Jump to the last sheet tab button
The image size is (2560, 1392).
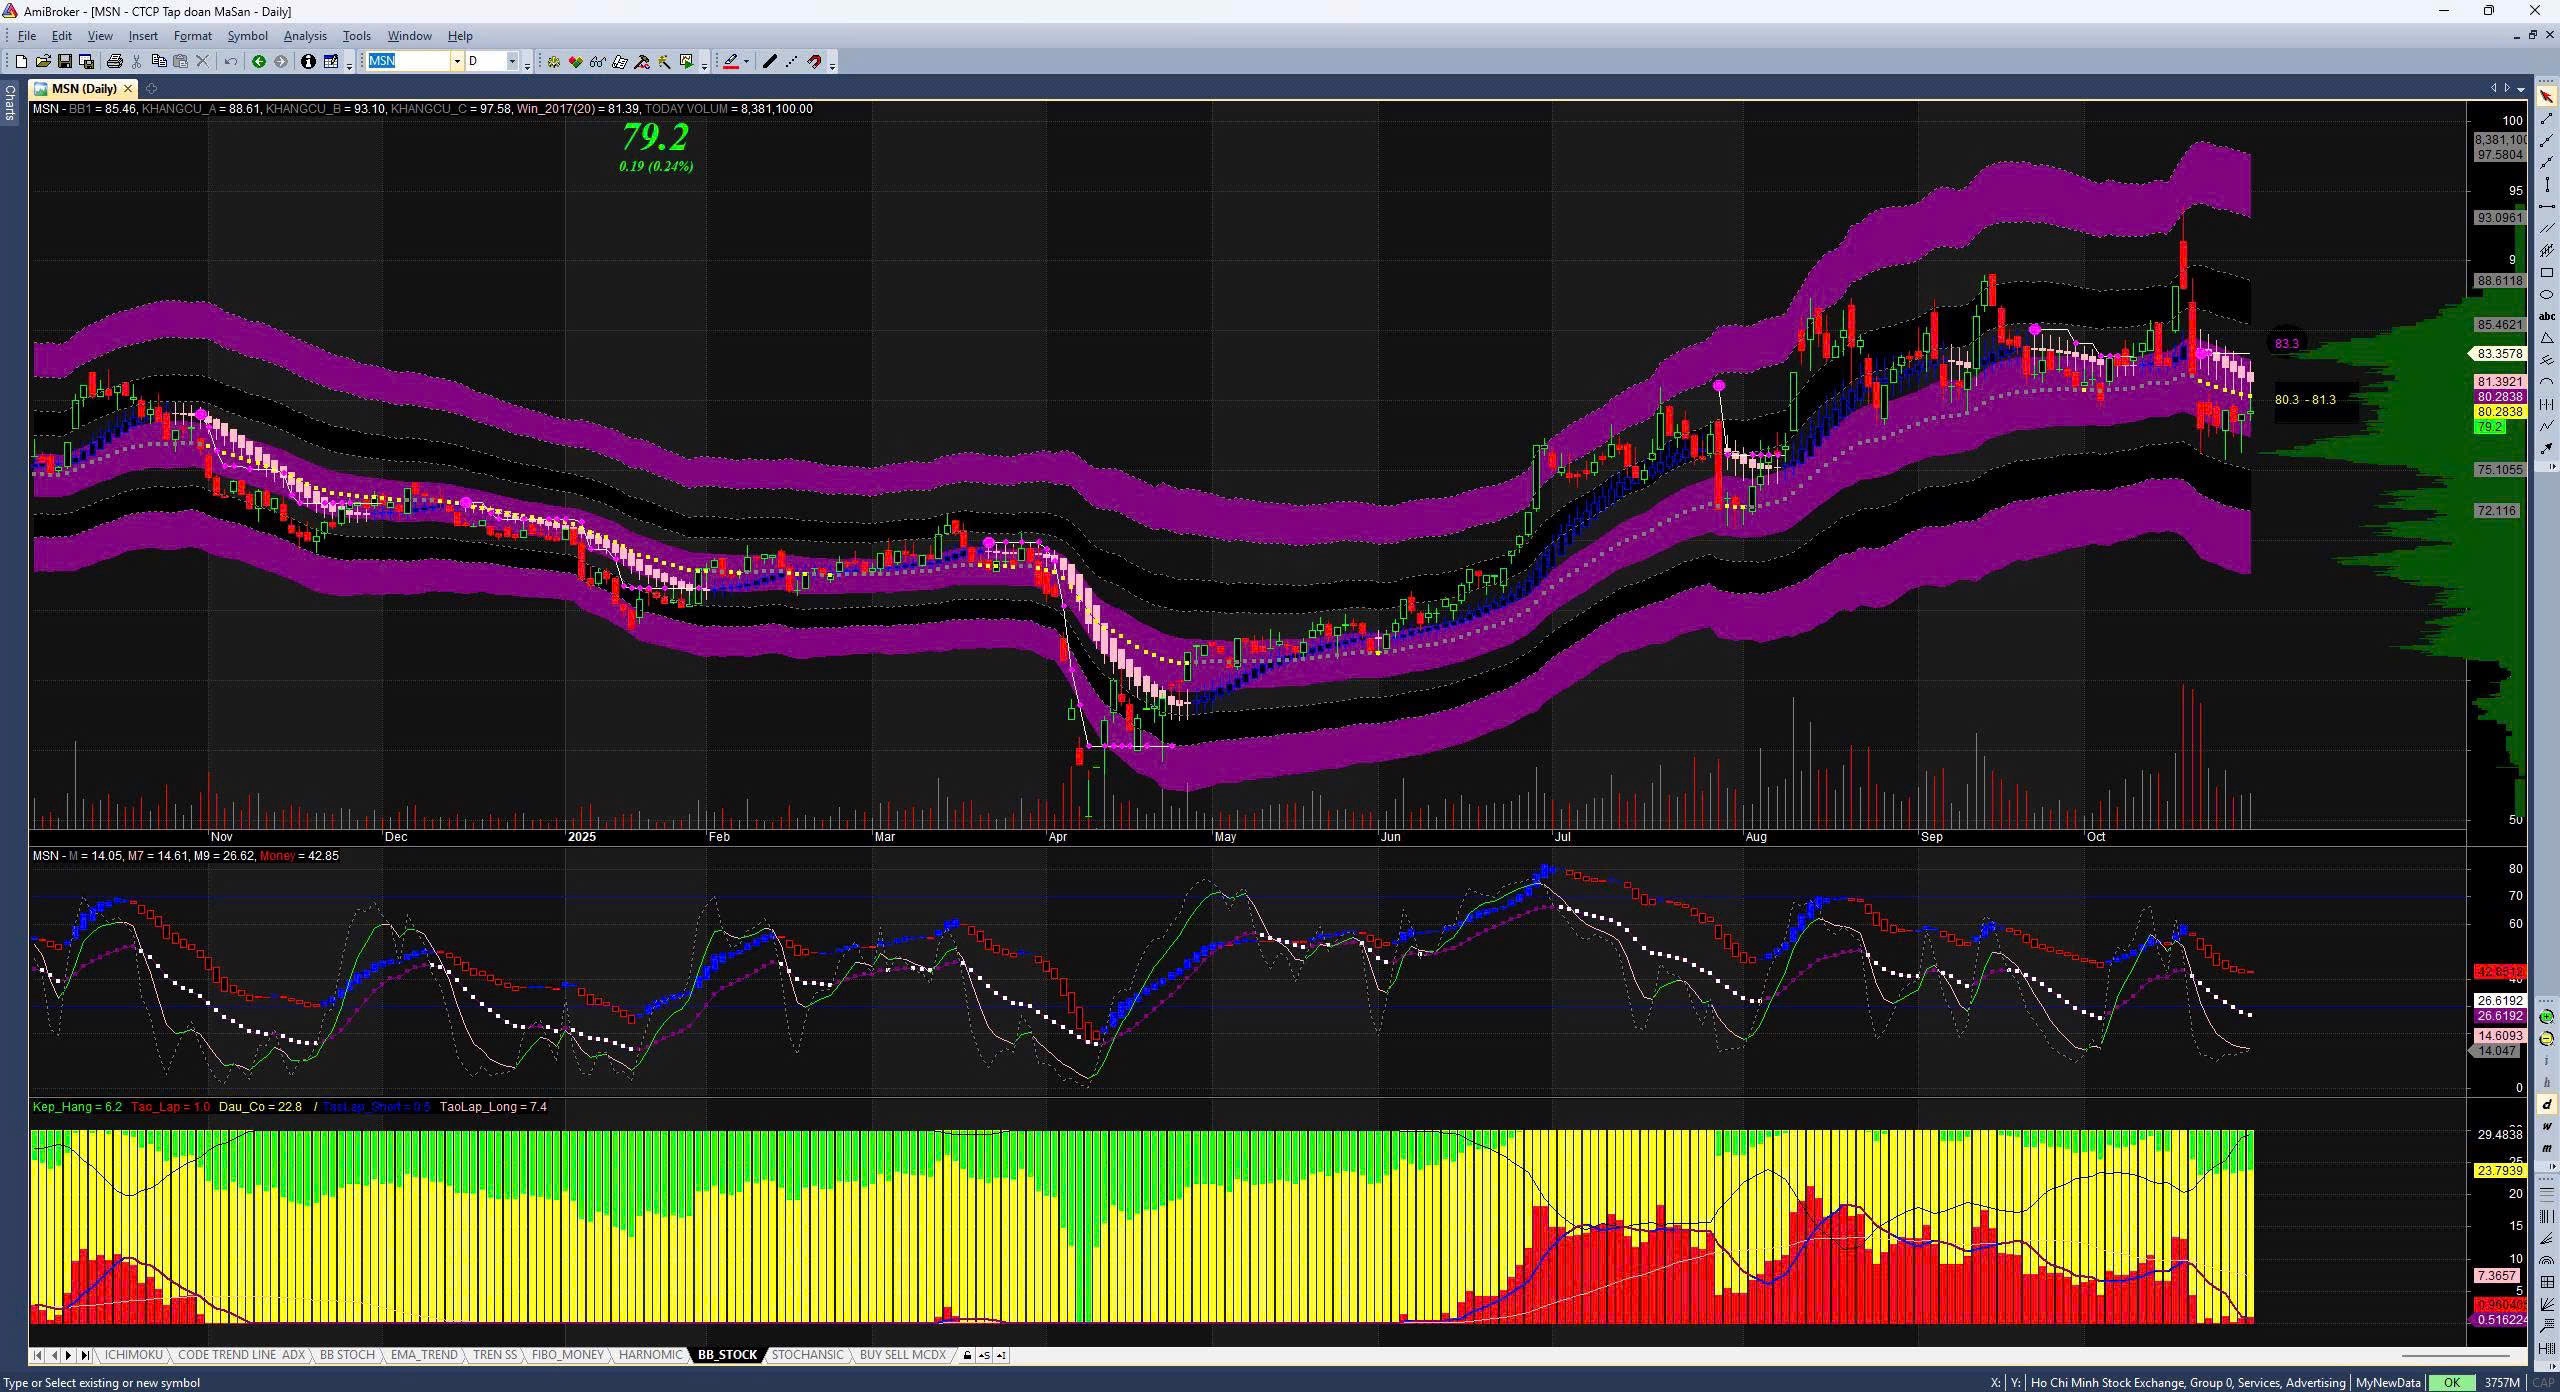click(85, 1355)
